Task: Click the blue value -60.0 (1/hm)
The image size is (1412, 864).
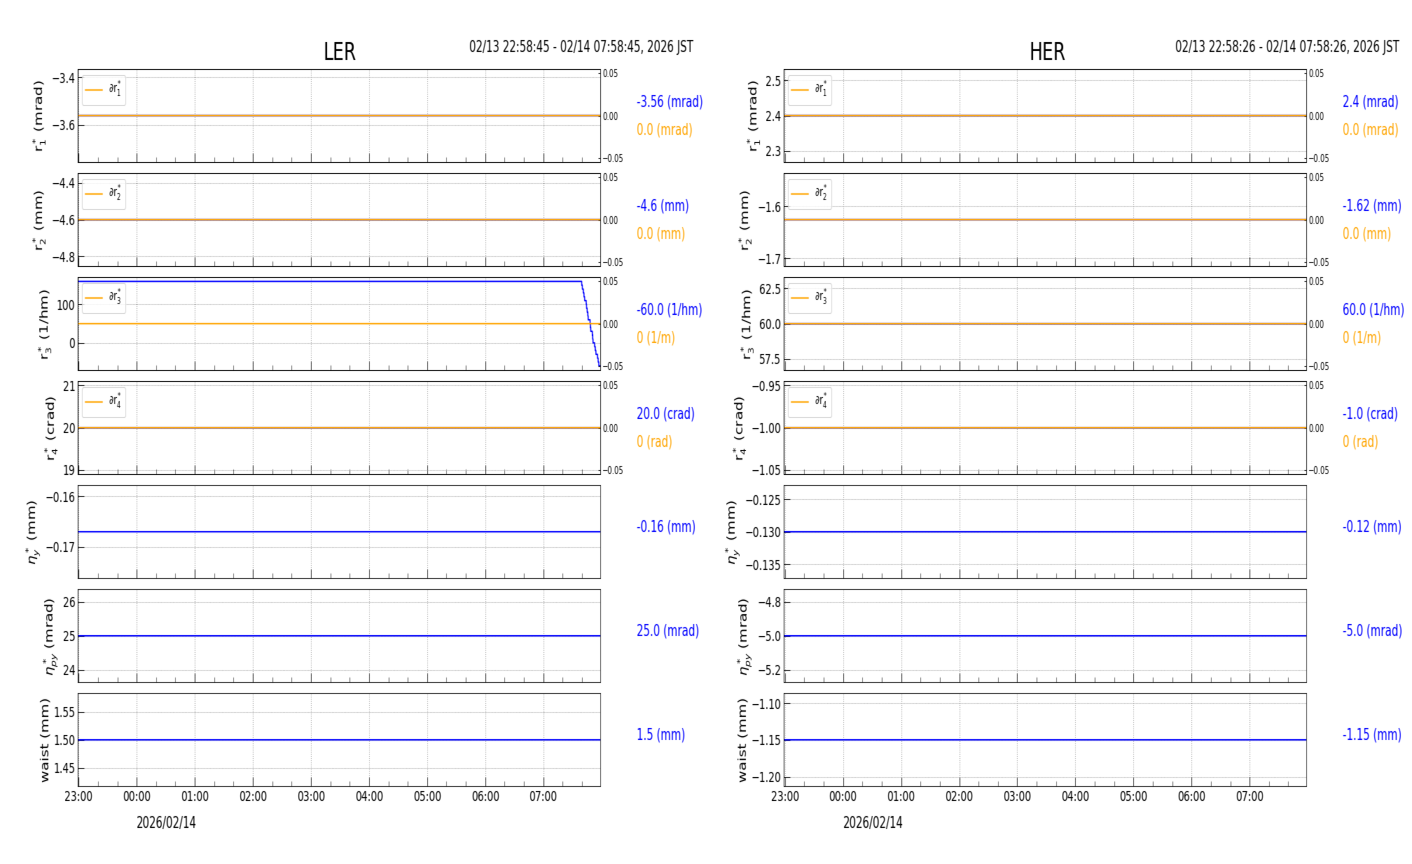Action: (x=669, y=310)
